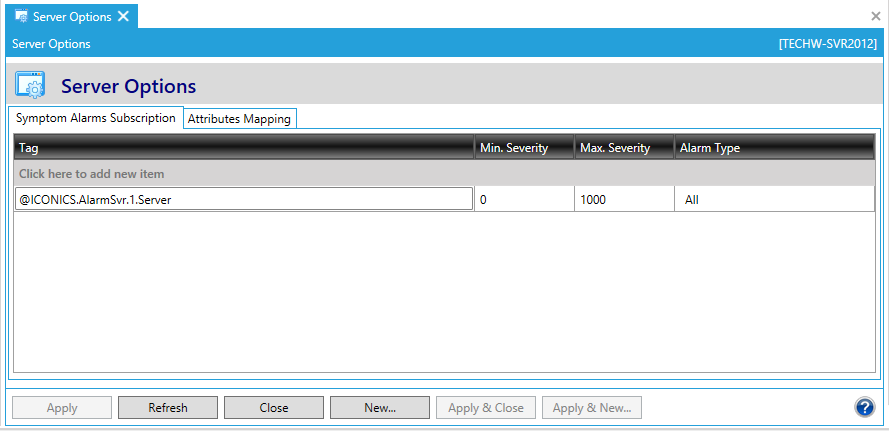The height and width of the screenshot is (431, 889).
Task: Click the Min. Severity value 0
Action: coord(523,200)
